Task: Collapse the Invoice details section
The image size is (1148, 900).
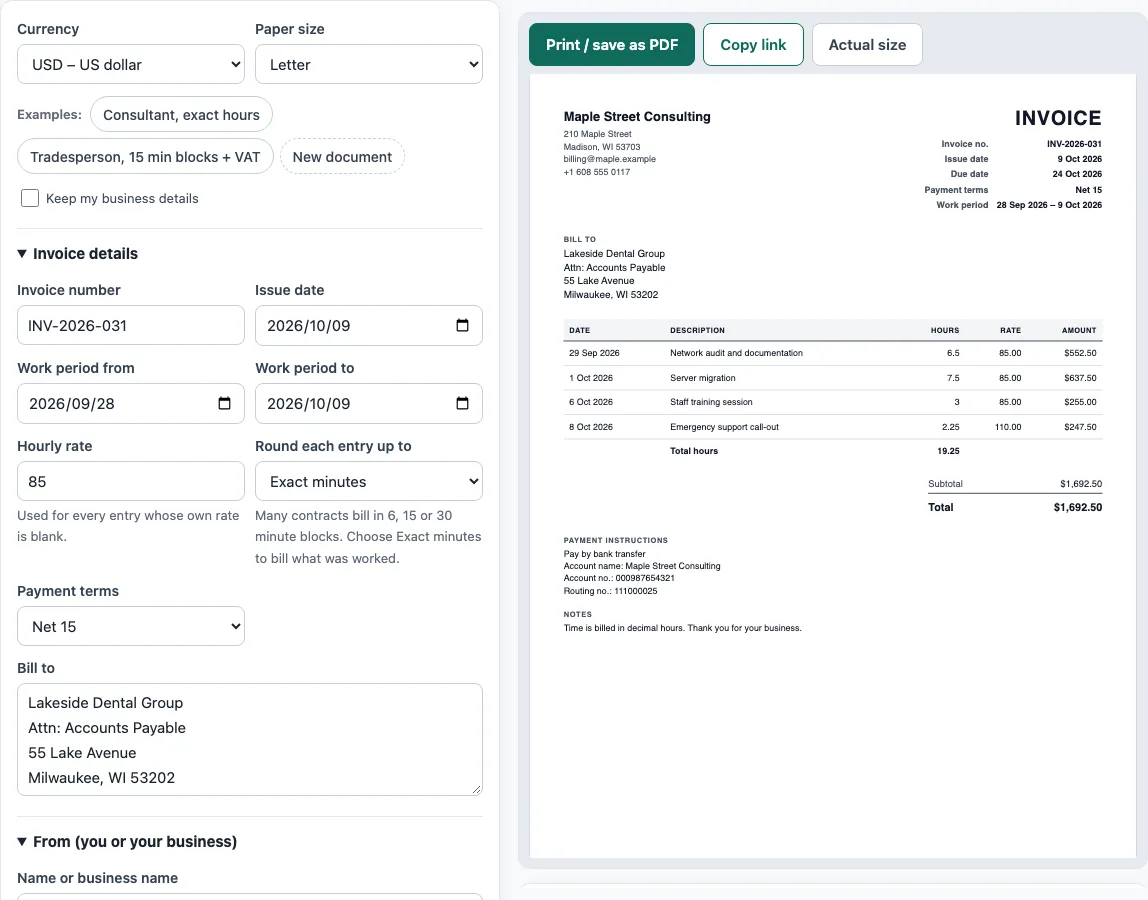Action: tap(78, 253)
